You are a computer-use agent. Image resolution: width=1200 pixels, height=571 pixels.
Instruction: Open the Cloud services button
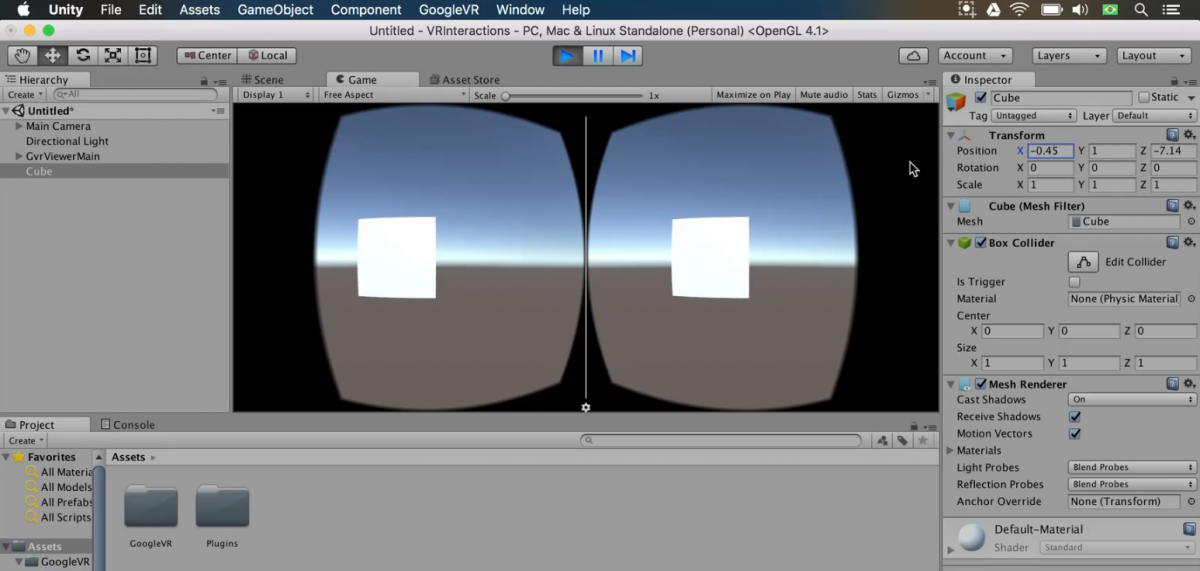(x=912, y=56)
